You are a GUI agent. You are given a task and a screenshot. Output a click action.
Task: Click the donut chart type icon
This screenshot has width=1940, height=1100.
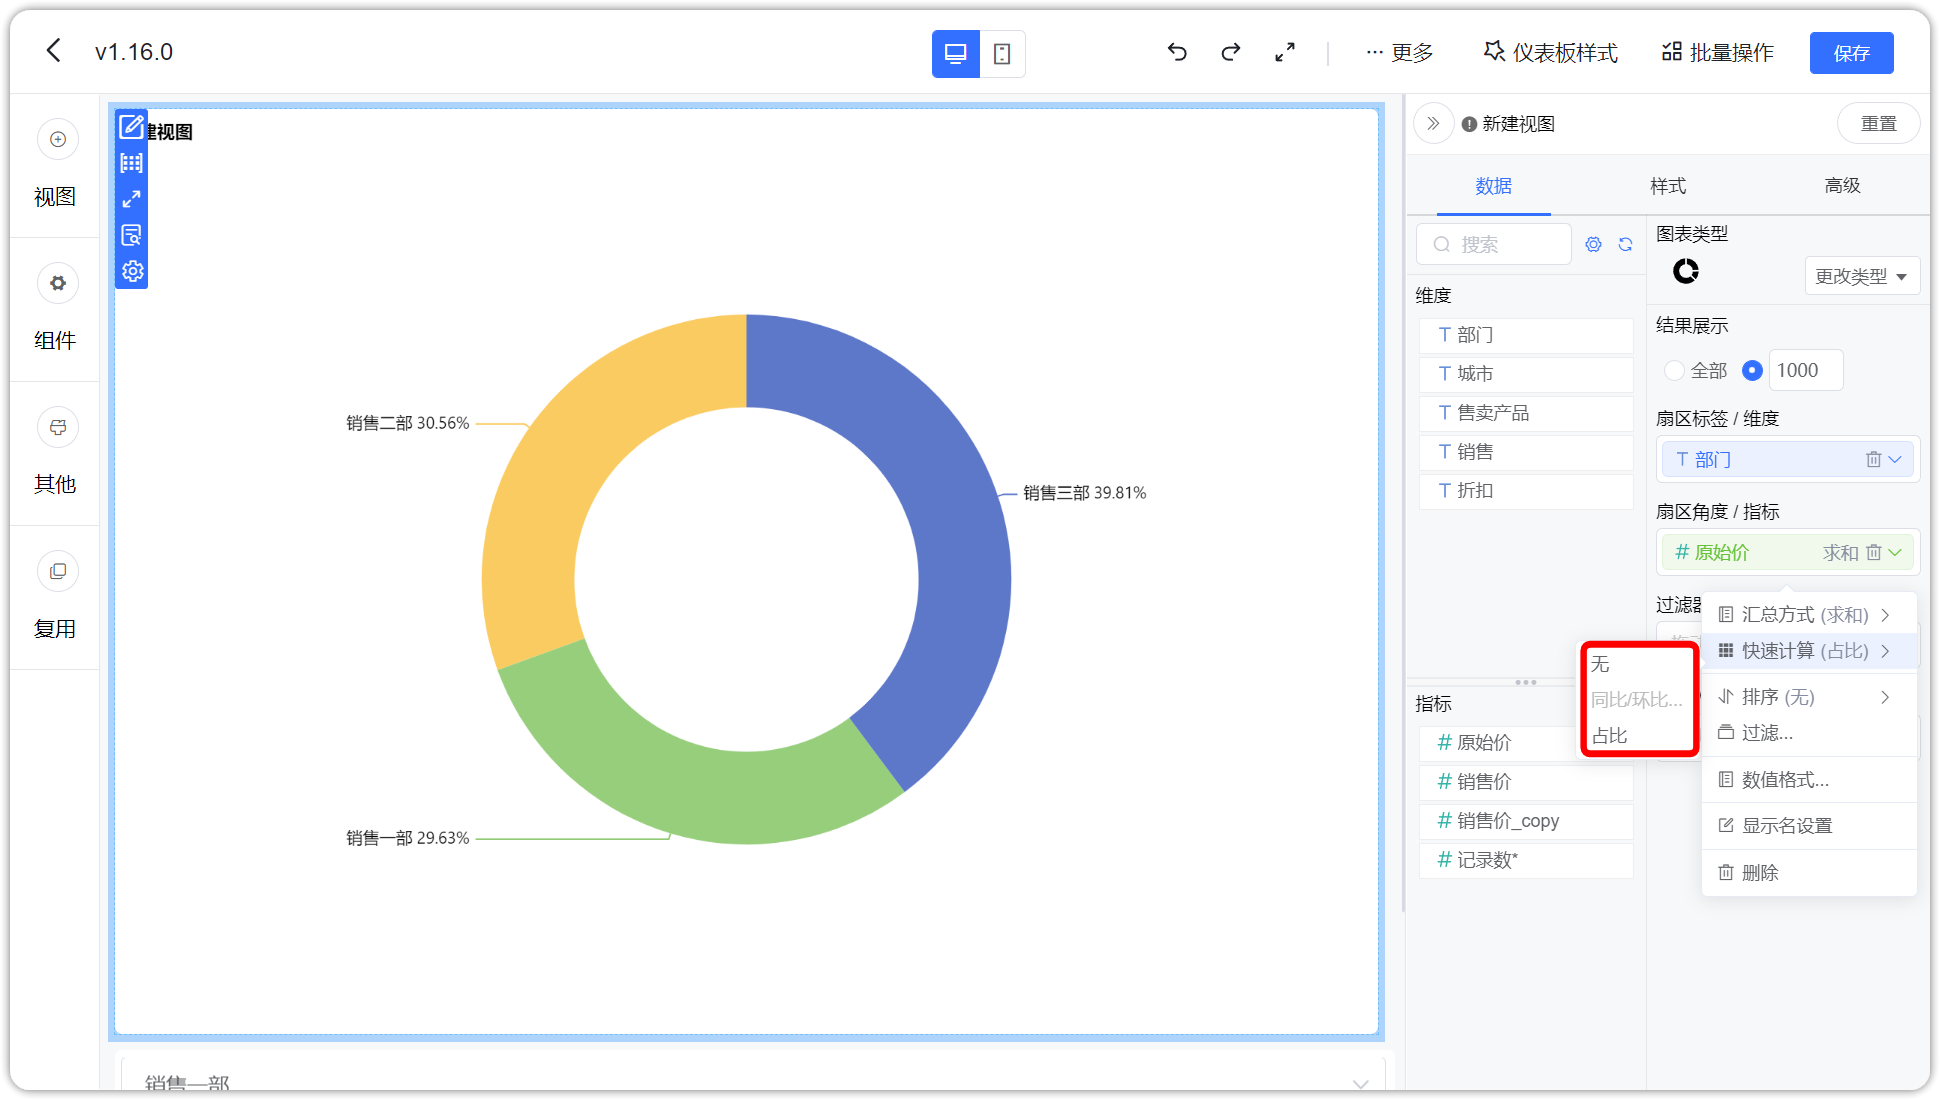pyautogui.click(x=1686, y=271)
